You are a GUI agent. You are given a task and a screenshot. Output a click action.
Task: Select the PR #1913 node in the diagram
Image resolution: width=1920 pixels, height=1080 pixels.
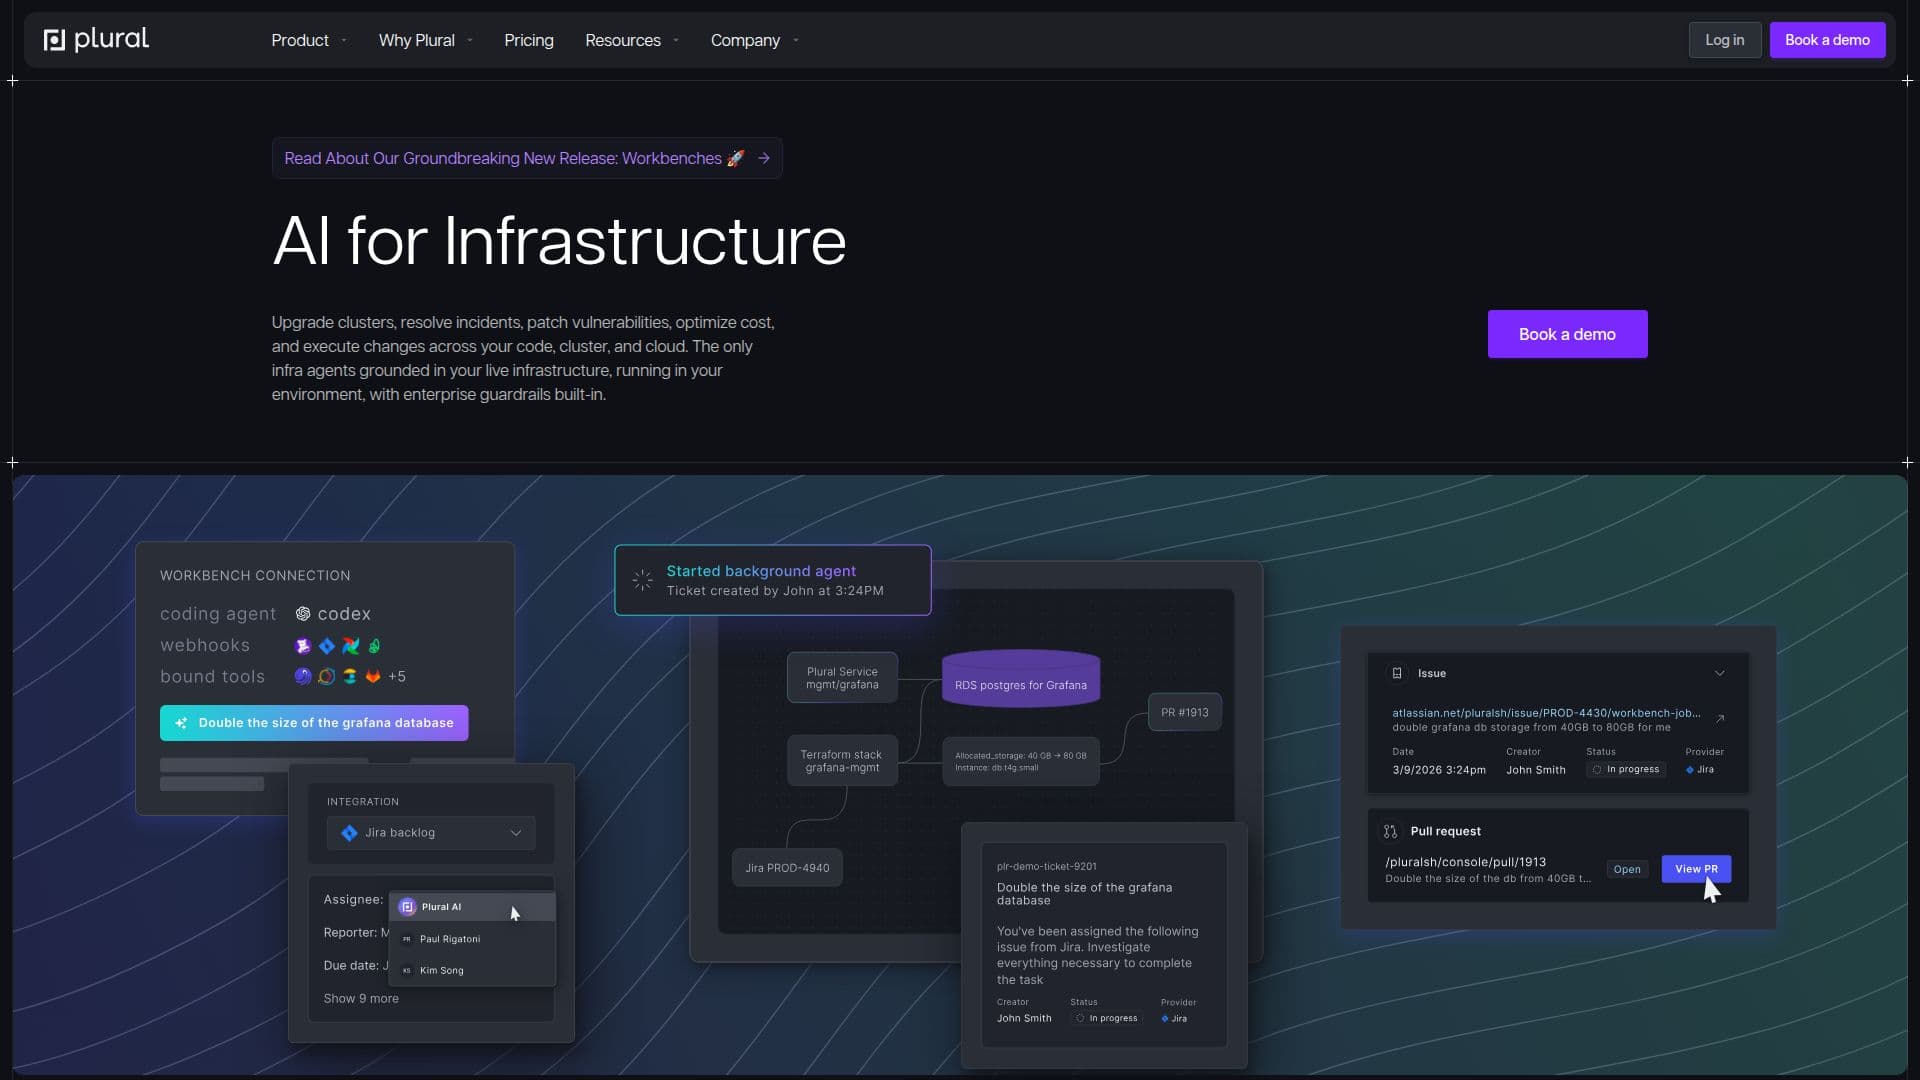coord(1185,712)
